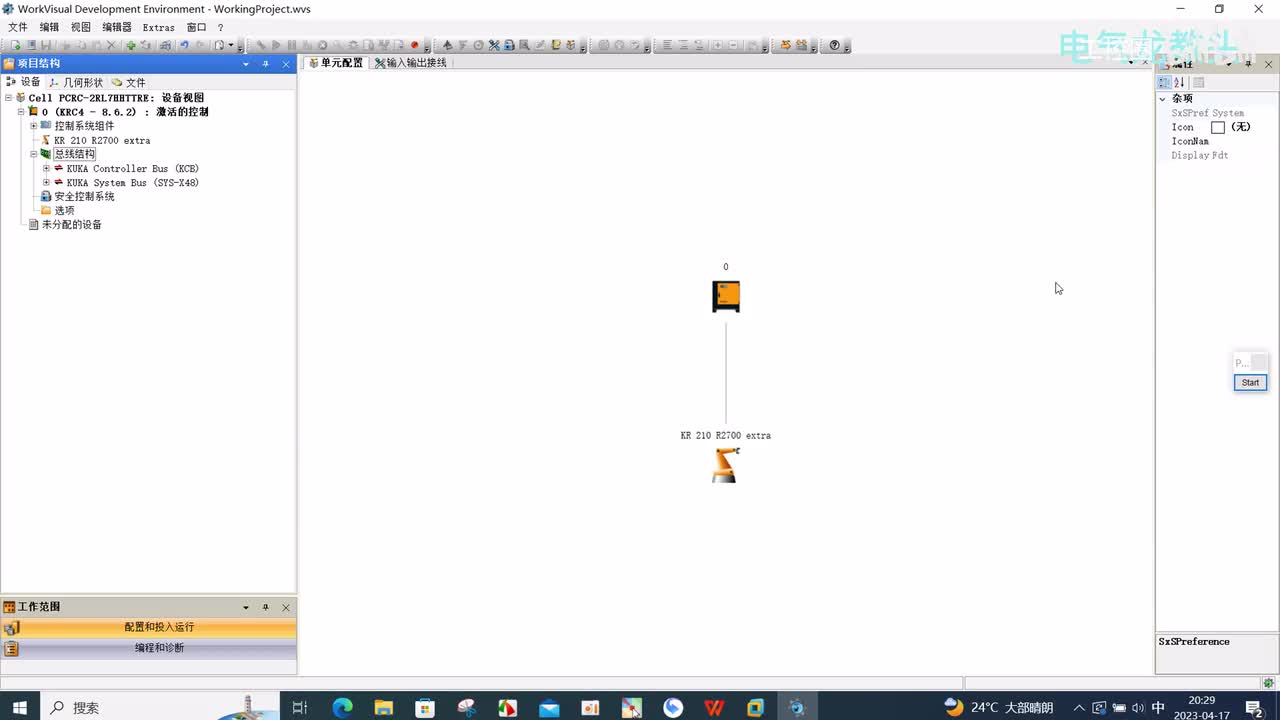
Task: Open the notification center icon
Action: coord(1254,707)
